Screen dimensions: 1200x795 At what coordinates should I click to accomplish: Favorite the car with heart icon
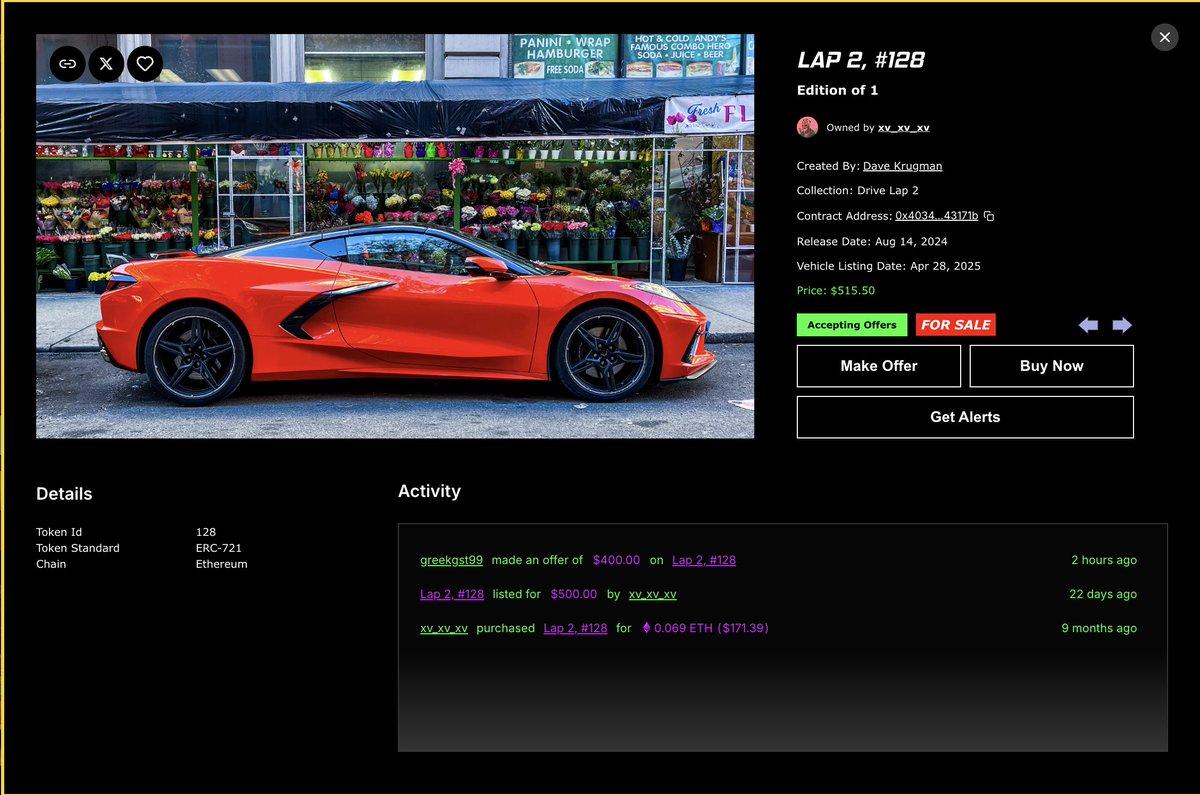145,64
